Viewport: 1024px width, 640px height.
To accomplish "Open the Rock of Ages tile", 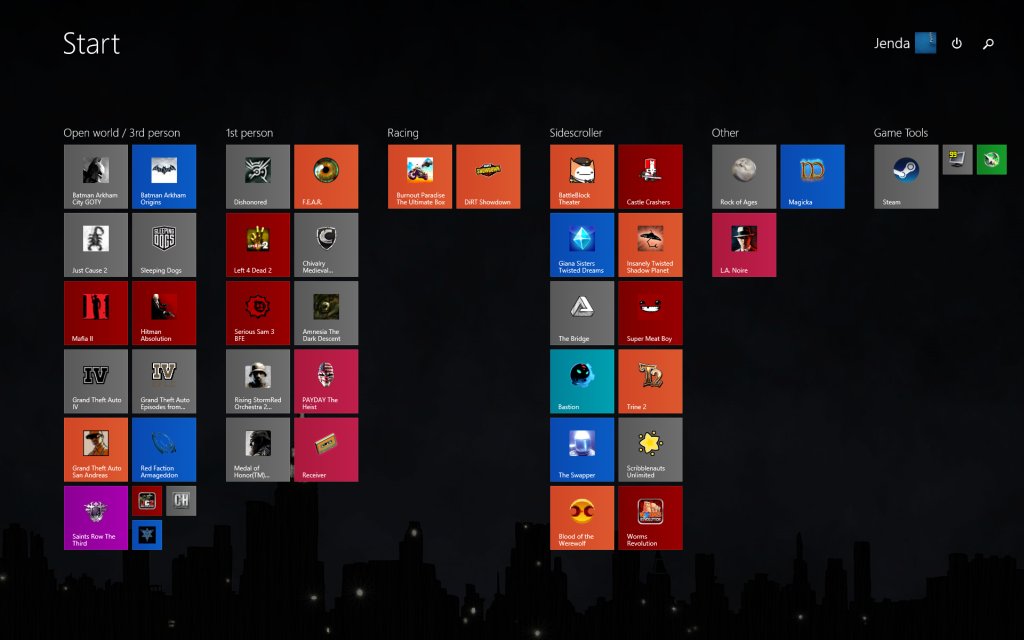I will [744, 176].
